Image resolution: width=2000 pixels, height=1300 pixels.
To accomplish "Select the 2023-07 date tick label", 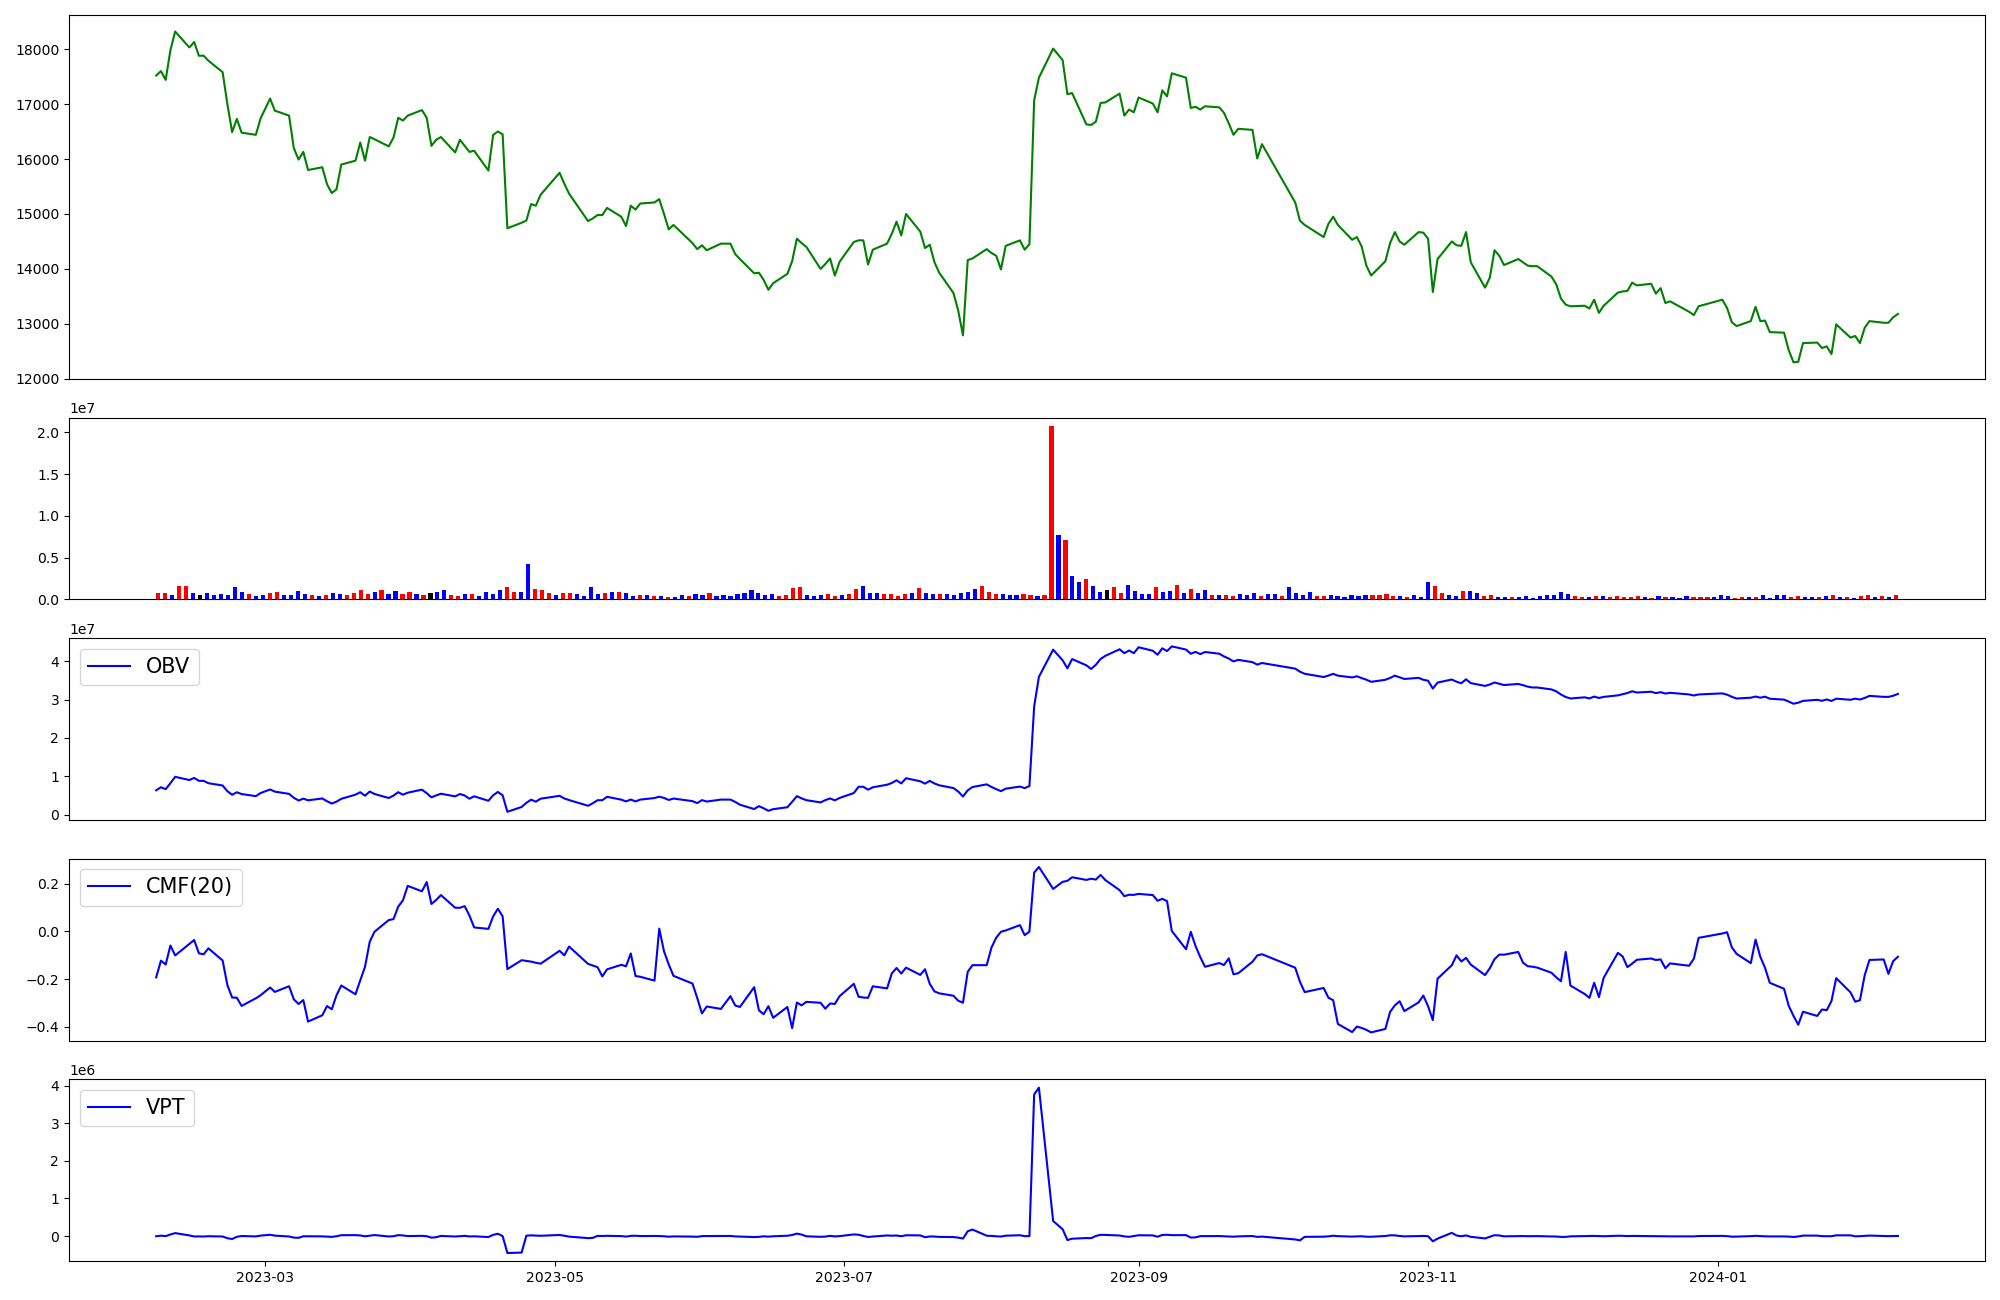I will click(x=845, y=1277).
